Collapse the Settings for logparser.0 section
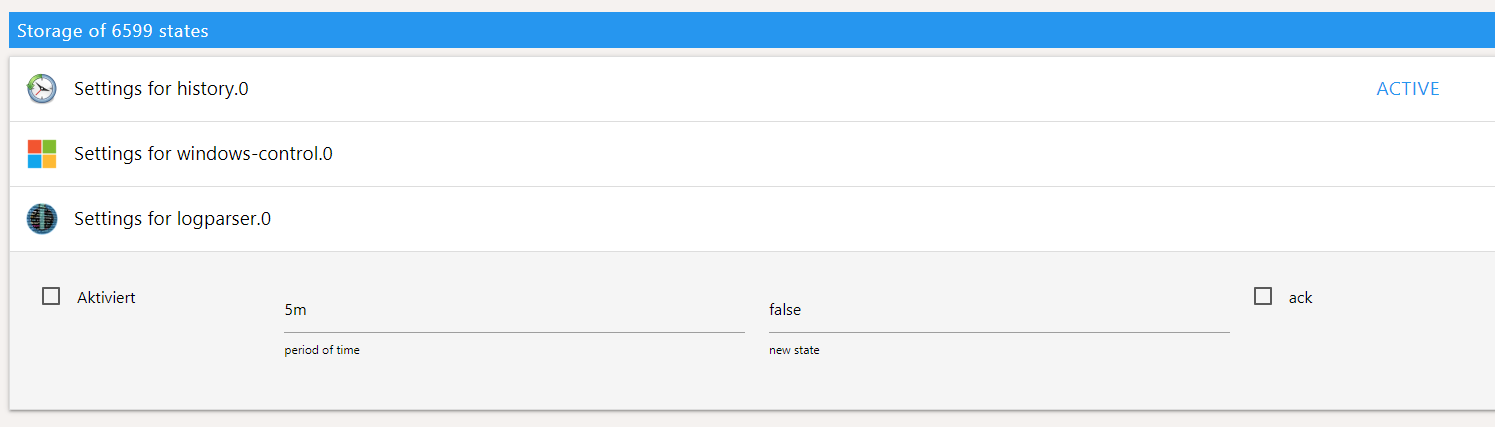 pos(172,219)
